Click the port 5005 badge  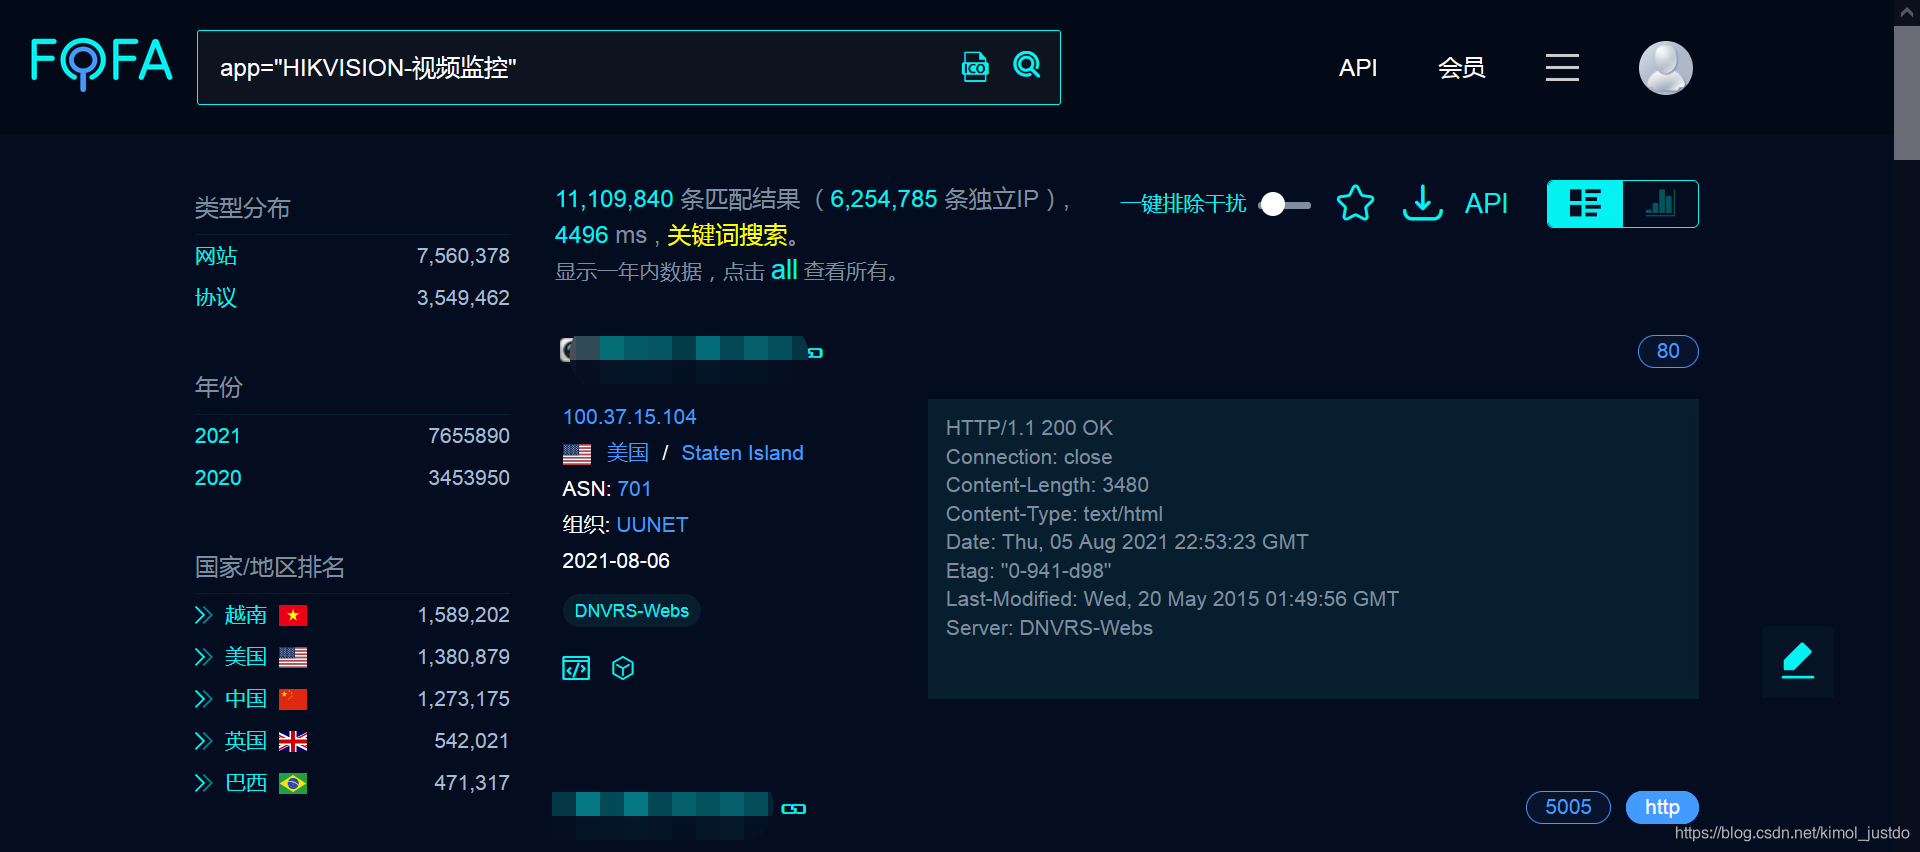tap(1568, 807)
